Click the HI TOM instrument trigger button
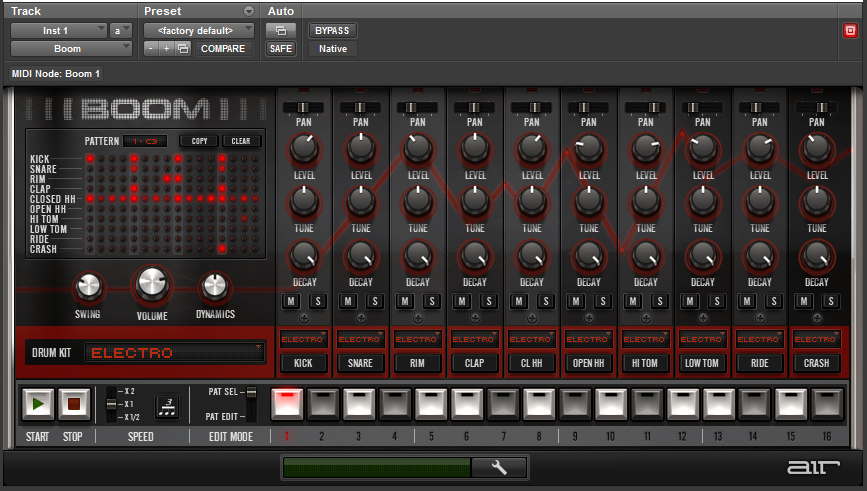The height and width of the screenshot is (491, 867). click(x=645, y=363)
